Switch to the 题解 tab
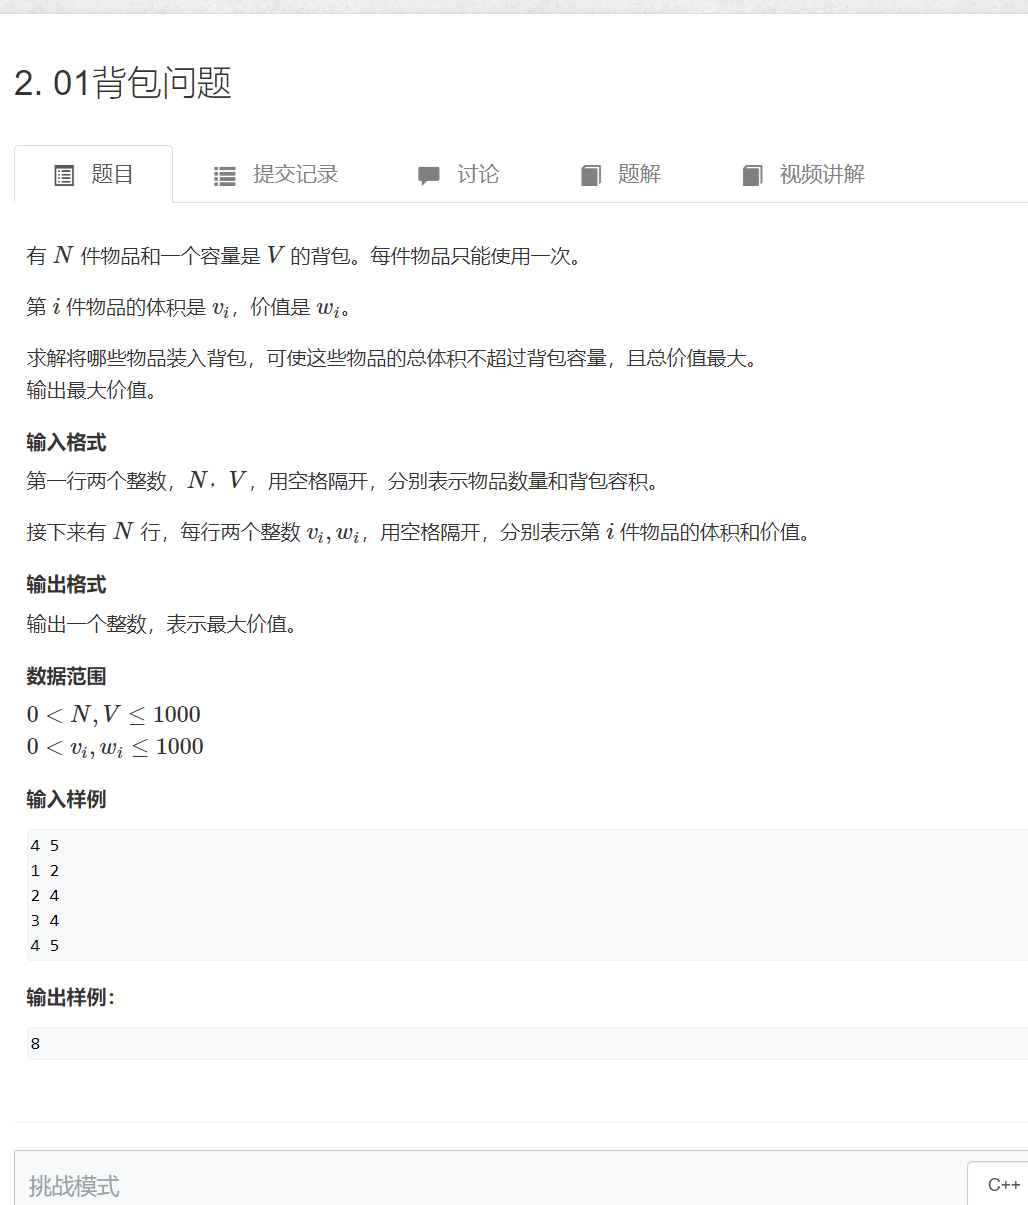The height and width of the screenshot is (1205, 1028). pyautogui.click(x=621, y=174)
